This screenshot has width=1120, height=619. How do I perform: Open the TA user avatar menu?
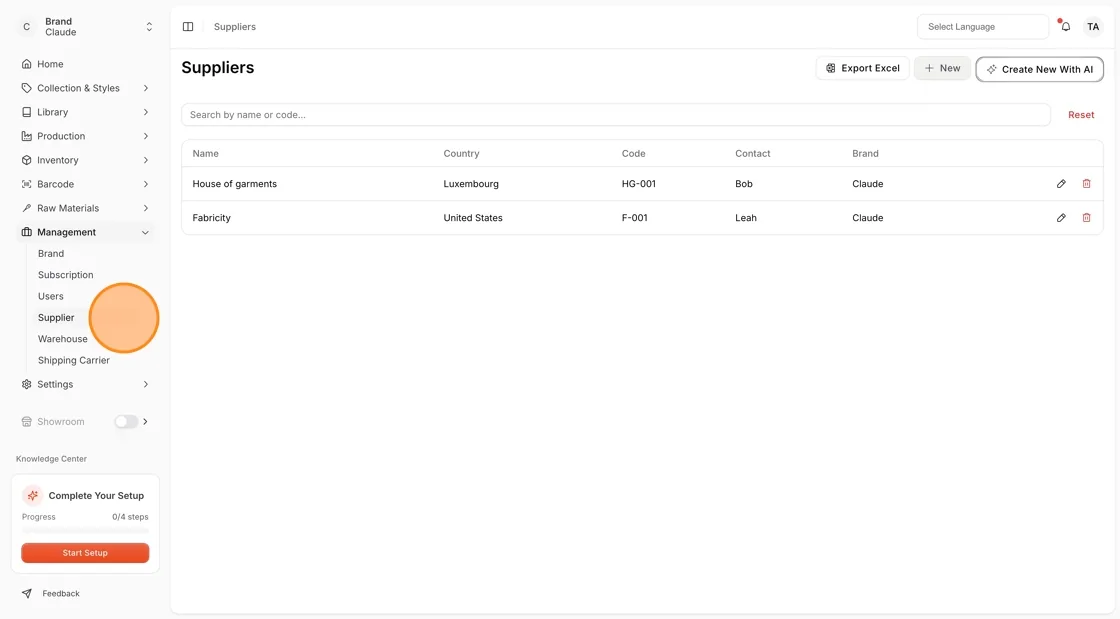point(1093,26)
